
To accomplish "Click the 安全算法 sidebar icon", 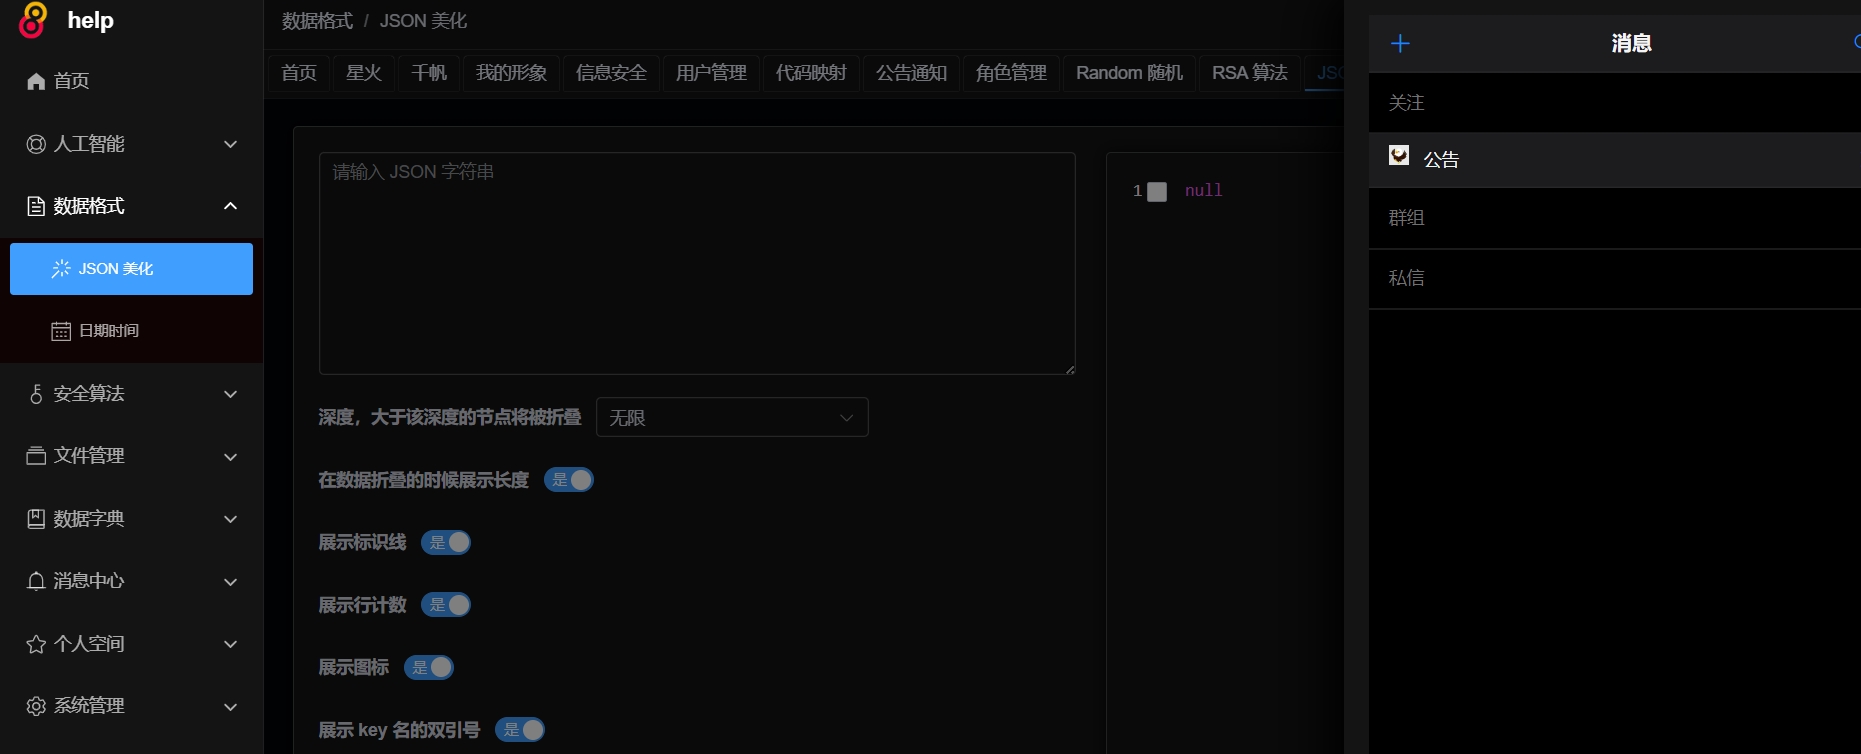I will click(x=36, y=394).
